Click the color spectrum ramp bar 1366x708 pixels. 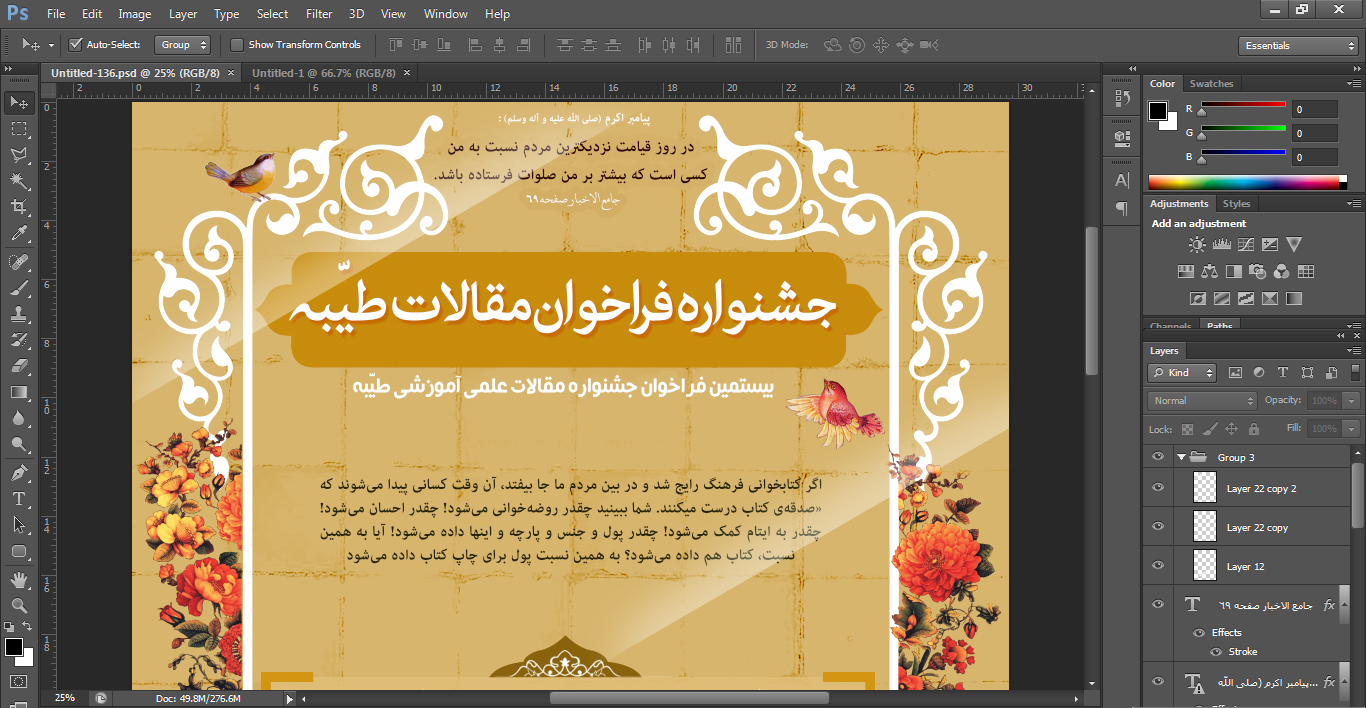tap(1246, 182)
